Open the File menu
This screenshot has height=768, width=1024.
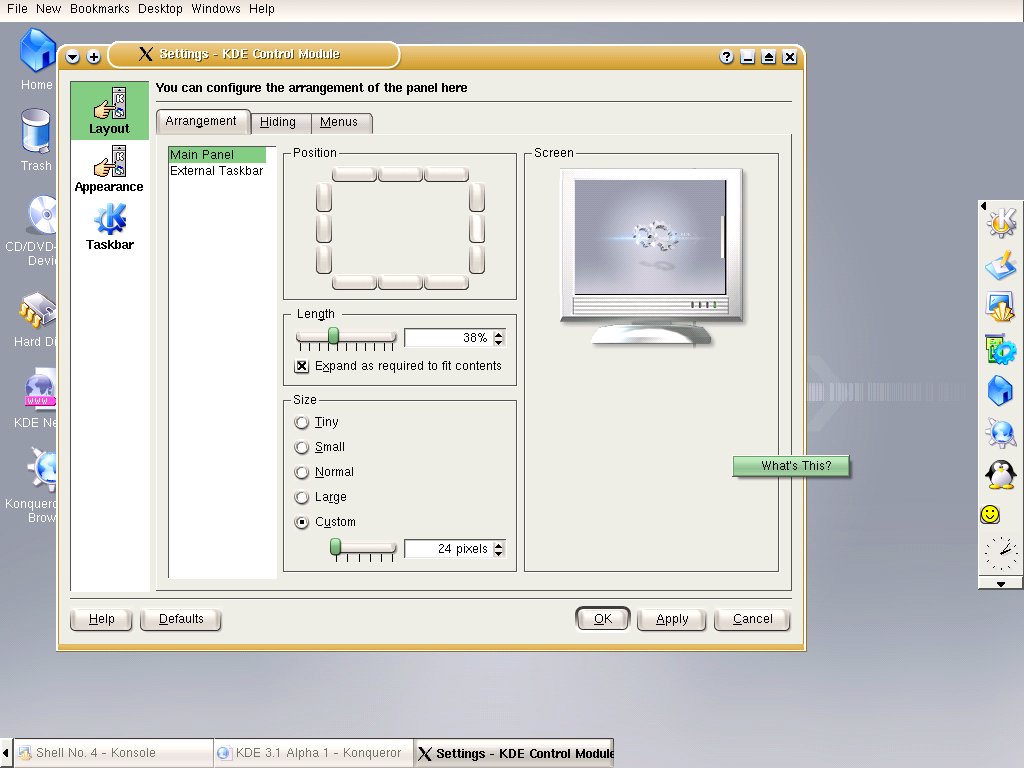pyautogui.click(x=17, y=9)
